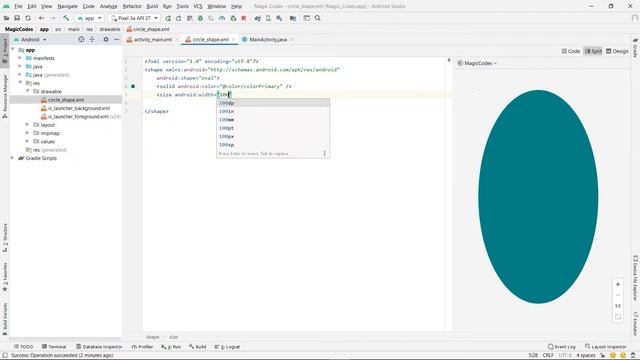The width and height of the screenshot is (640, 360).
Task: Close the circle_shape.xml tab
Action: (x=233, y=40)
